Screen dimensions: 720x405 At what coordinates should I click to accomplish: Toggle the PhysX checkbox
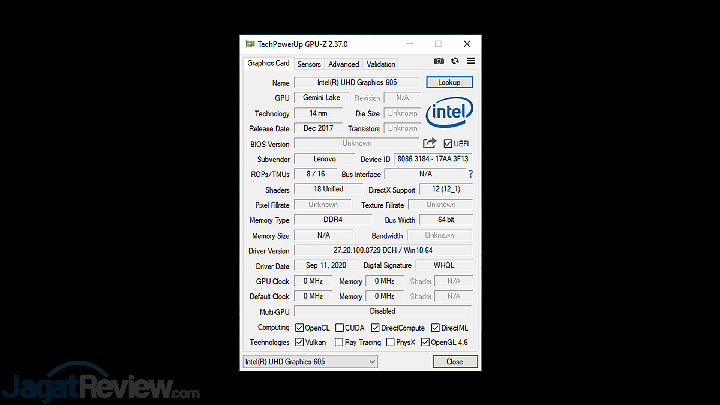[390, 342]
